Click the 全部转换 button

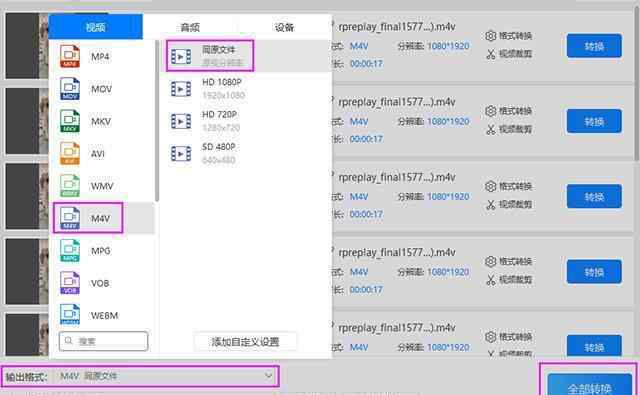click(589, 385)
